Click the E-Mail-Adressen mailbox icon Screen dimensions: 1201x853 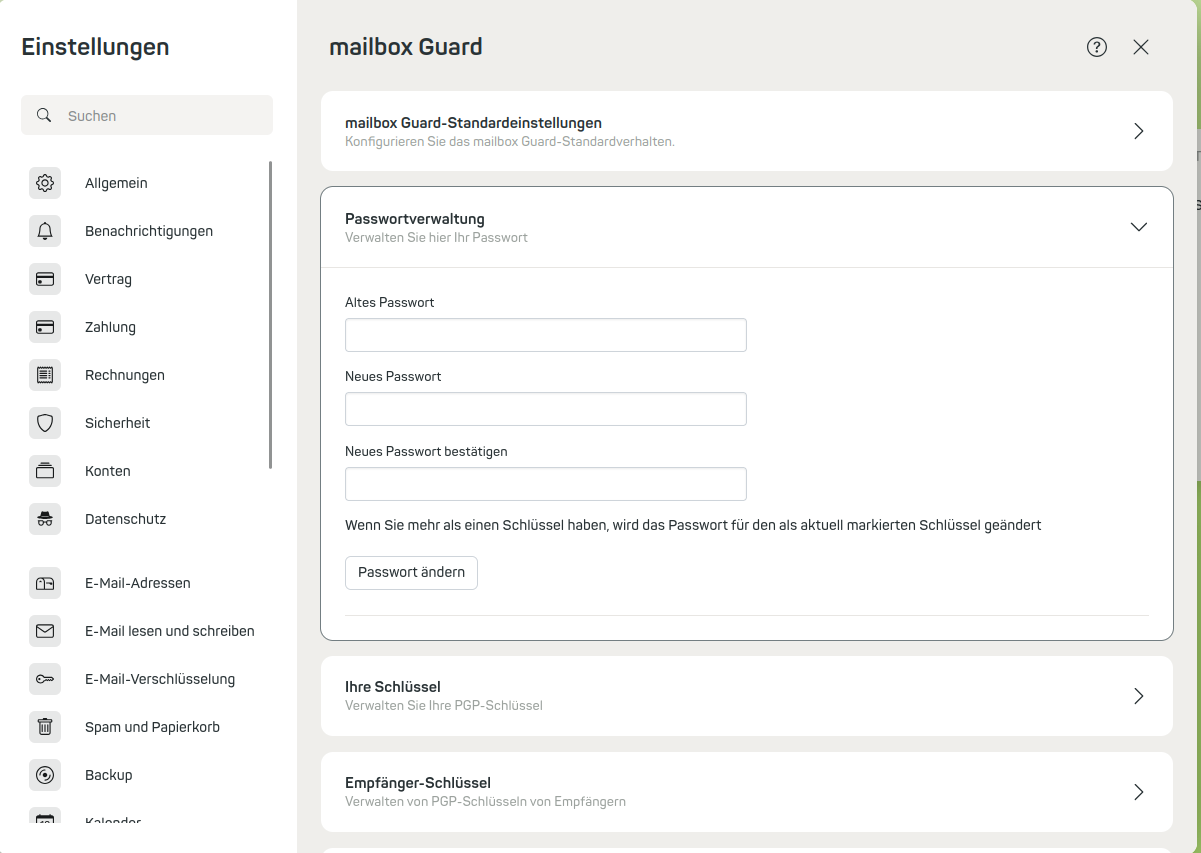(x=45, y=583)
